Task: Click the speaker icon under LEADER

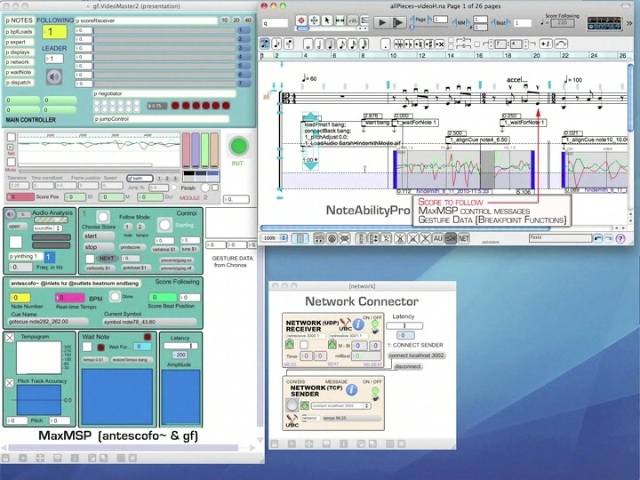Action: click(53, 77)
